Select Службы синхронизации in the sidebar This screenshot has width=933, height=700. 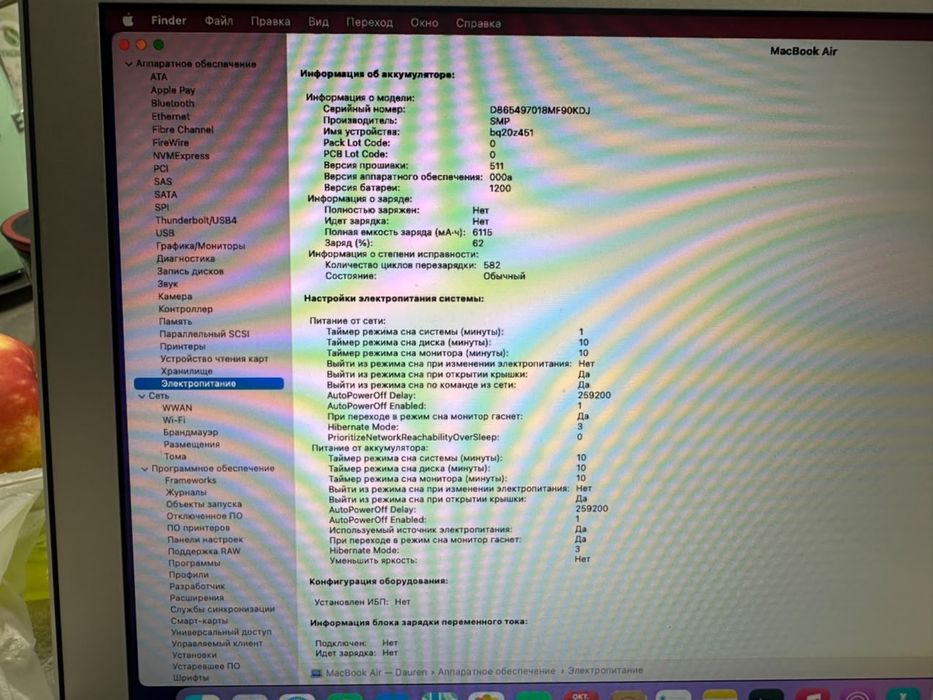(223, 610)
